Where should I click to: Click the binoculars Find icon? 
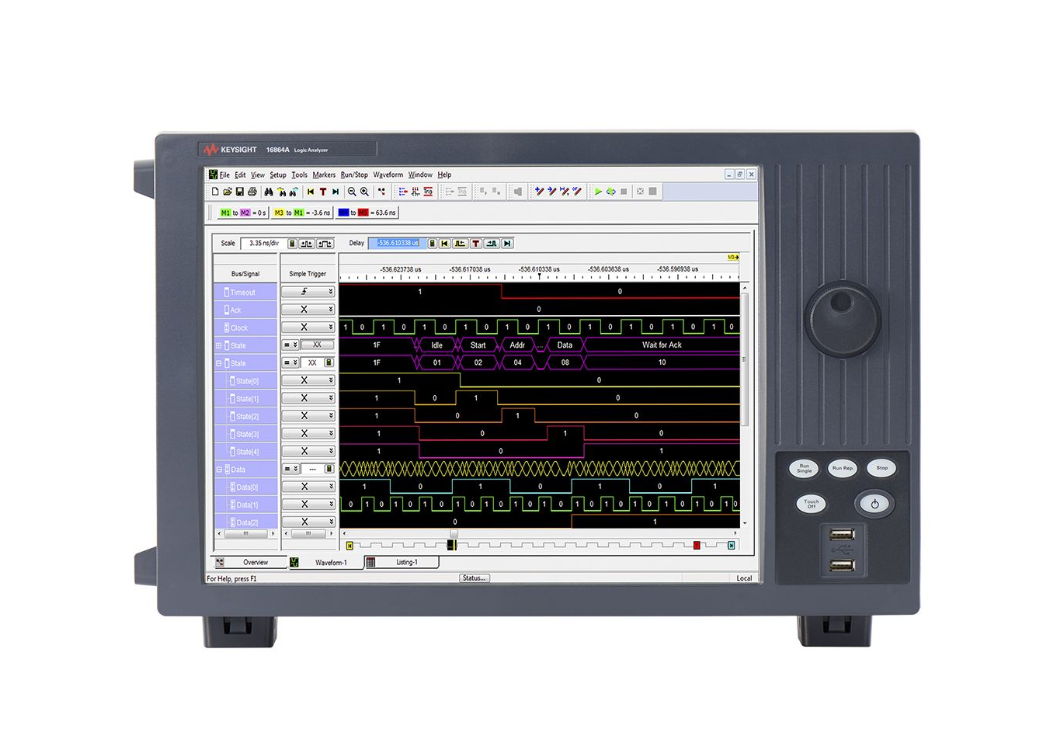[269, 192]
